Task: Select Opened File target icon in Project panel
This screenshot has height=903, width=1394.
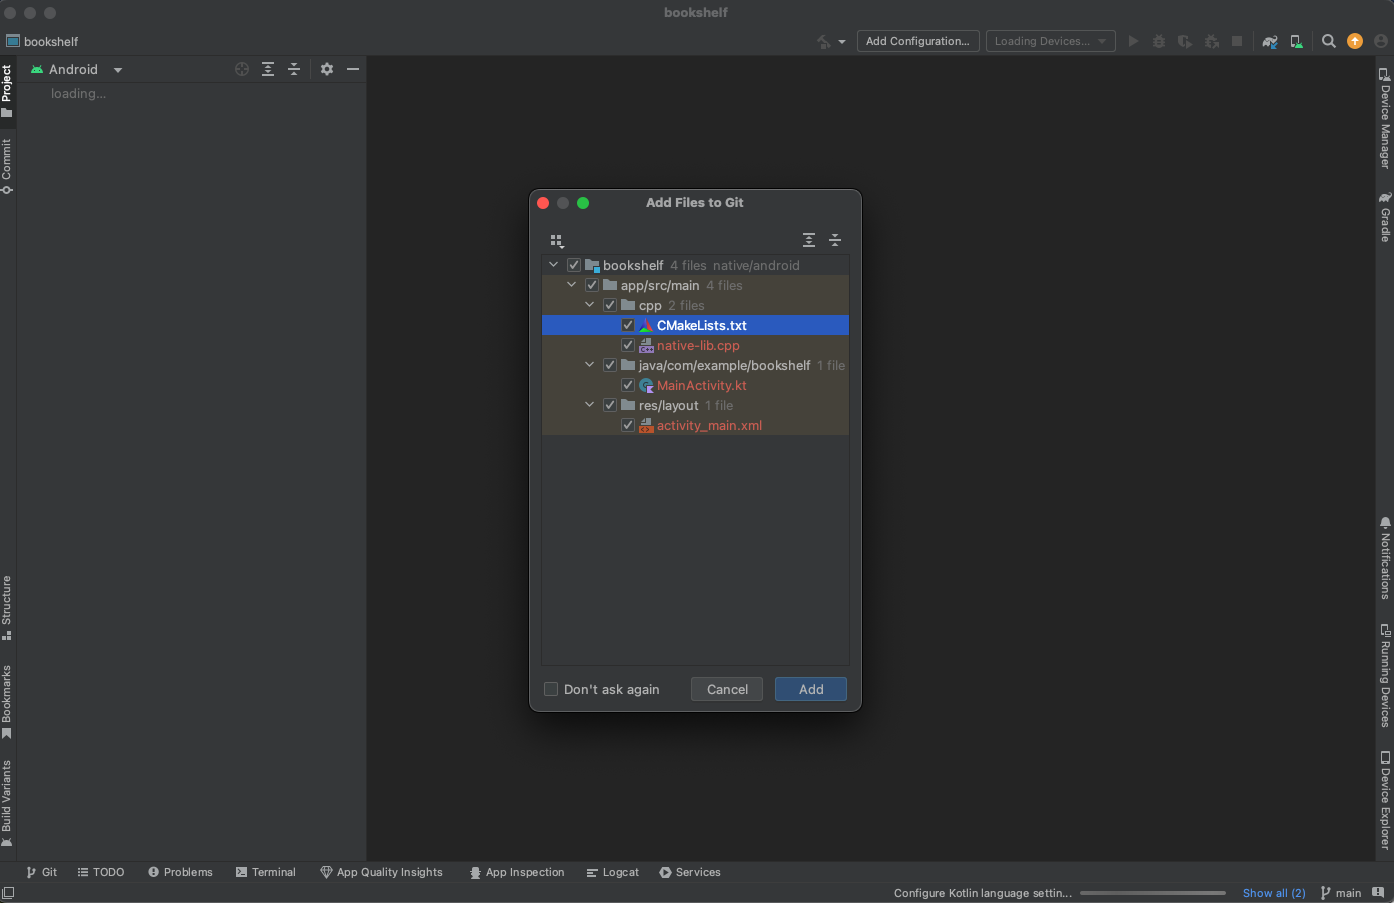Action: click(242, 69)
